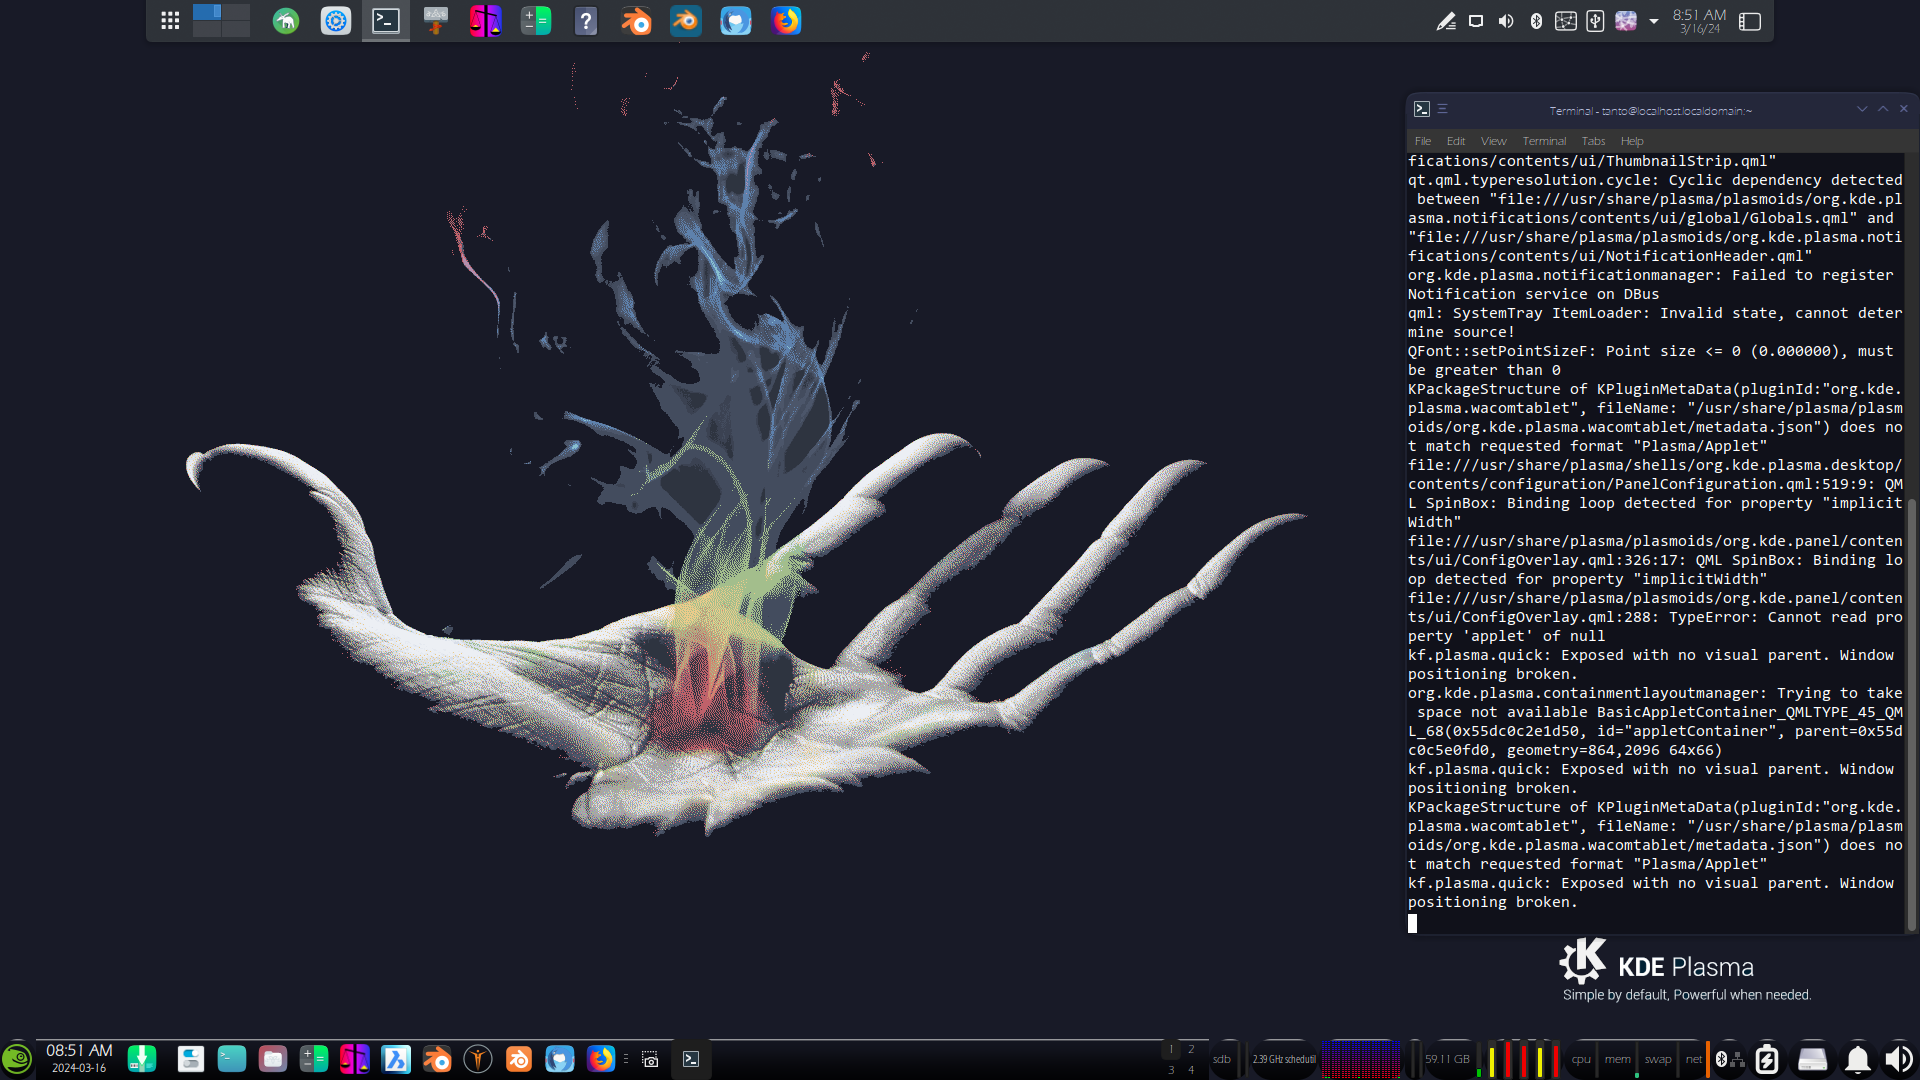Expand hidden system tray icons arrow
The height and width of the screenshot is (1080, 1920).
pos(1654,21)
